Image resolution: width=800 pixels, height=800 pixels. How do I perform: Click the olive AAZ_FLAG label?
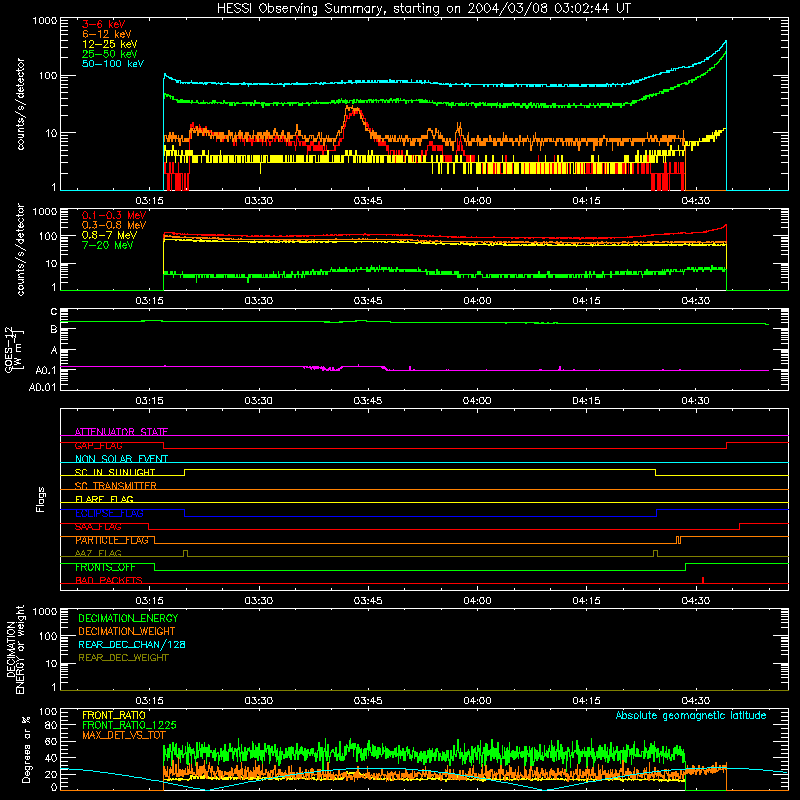point(98,553)
